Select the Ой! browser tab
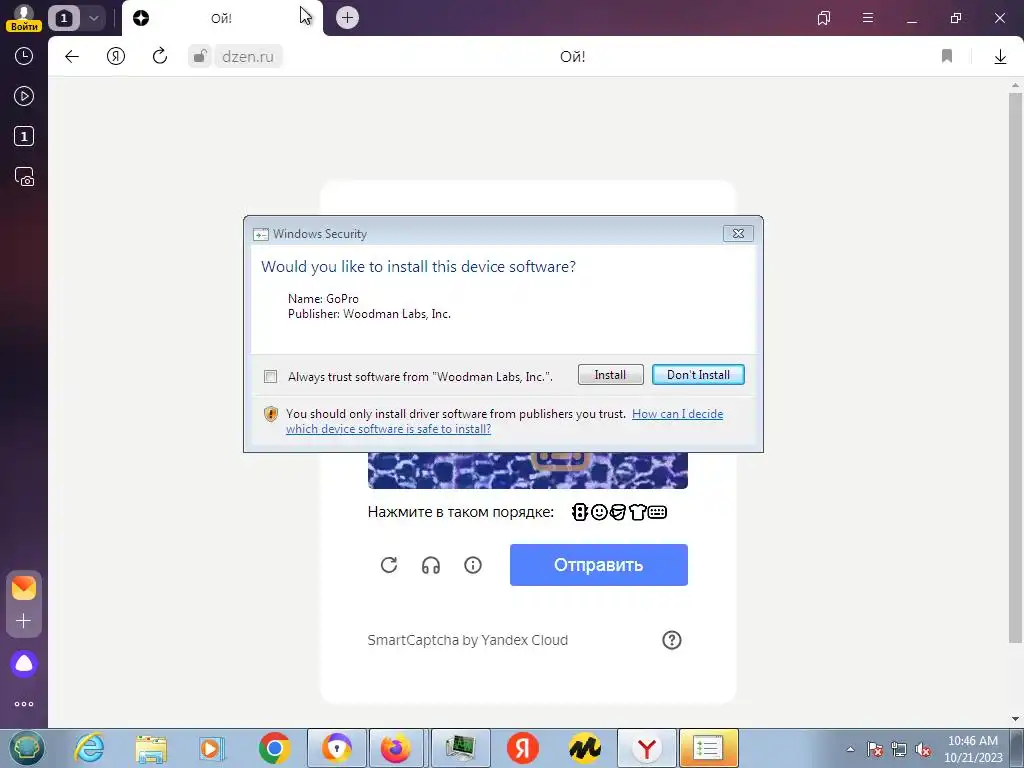Image resolution: width=1024 pixels, height=768 pixels. (221, 18)
